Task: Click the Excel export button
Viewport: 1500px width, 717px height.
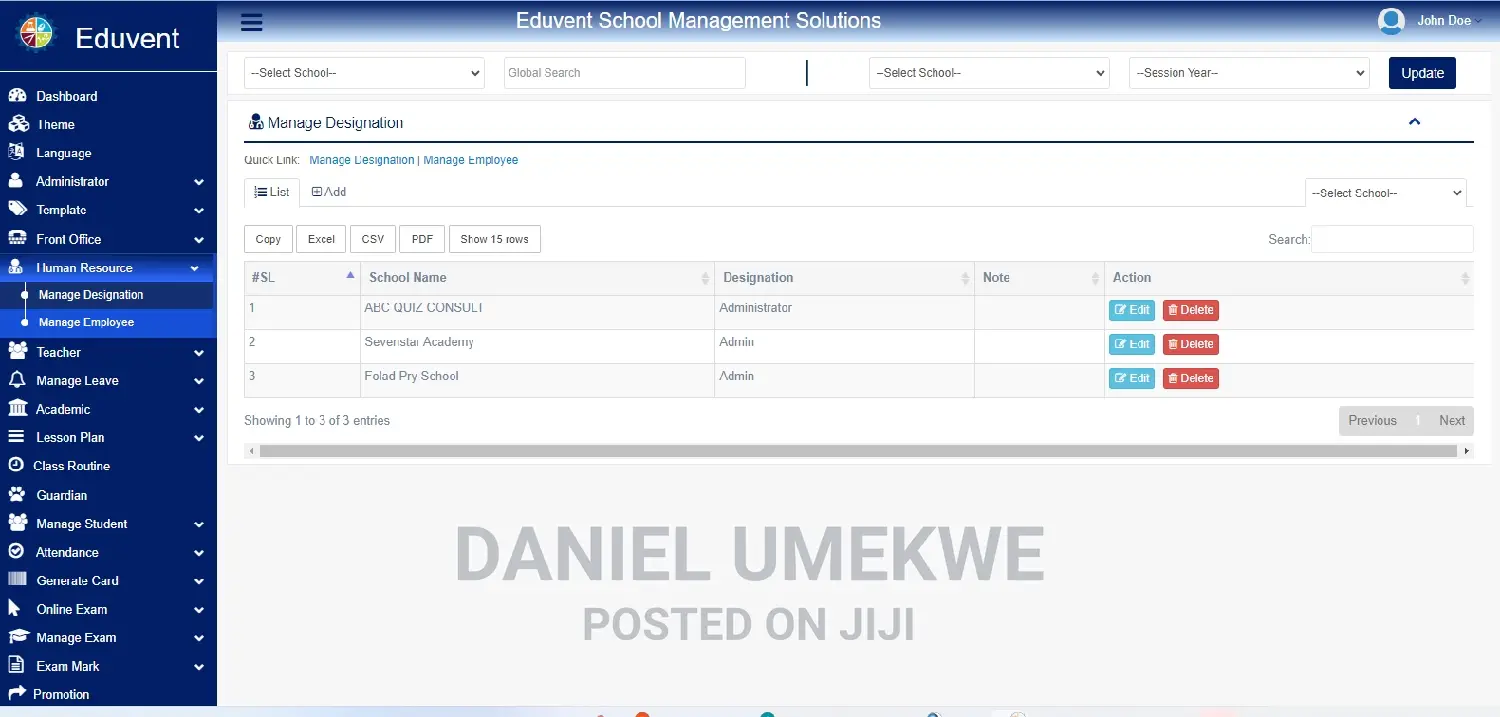Action: coord(321,239)
